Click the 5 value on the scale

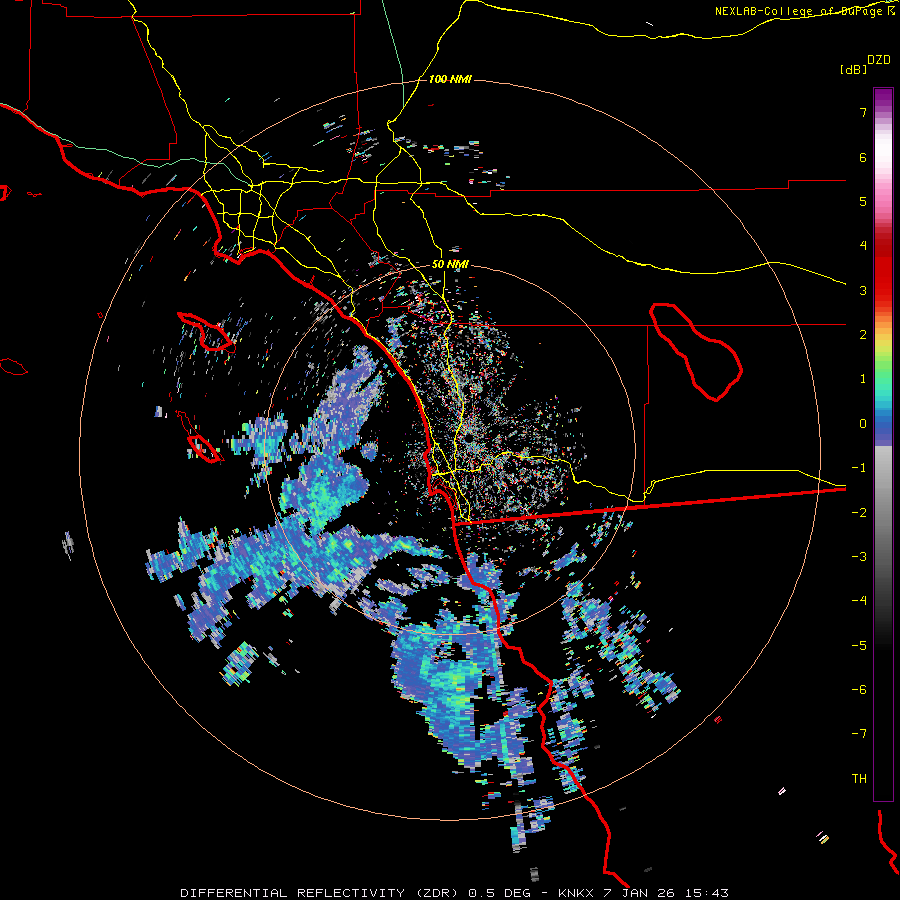[x=863, y=201]
